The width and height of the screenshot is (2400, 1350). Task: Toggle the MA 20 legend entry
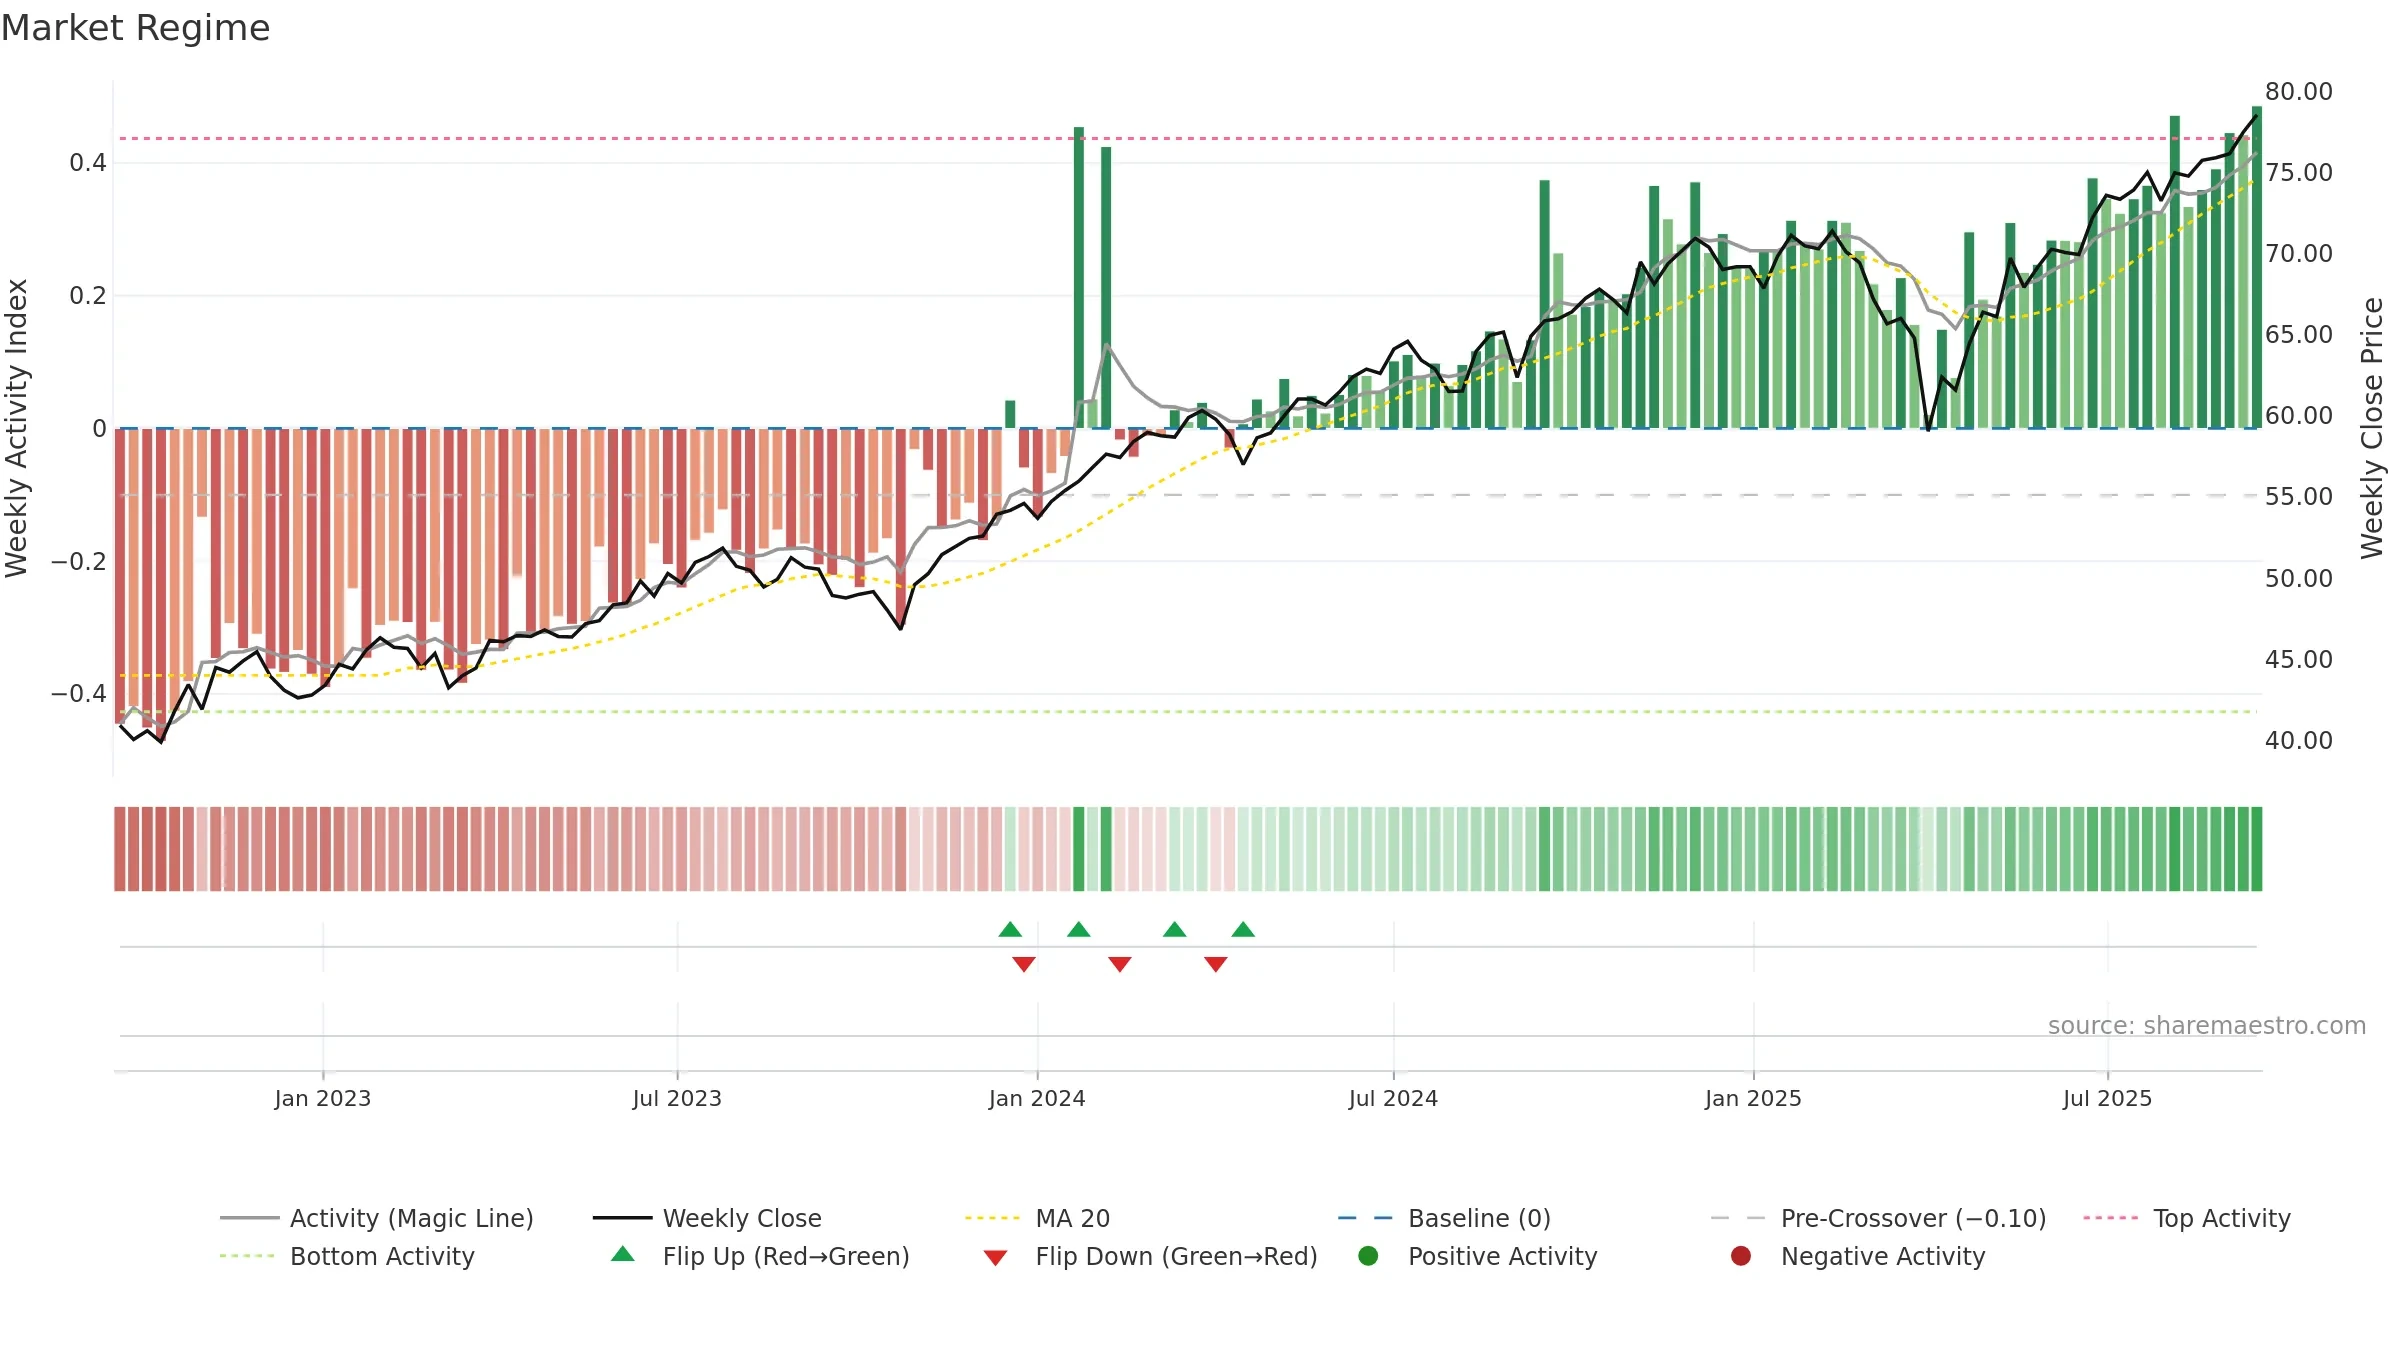(1037, 1218)
